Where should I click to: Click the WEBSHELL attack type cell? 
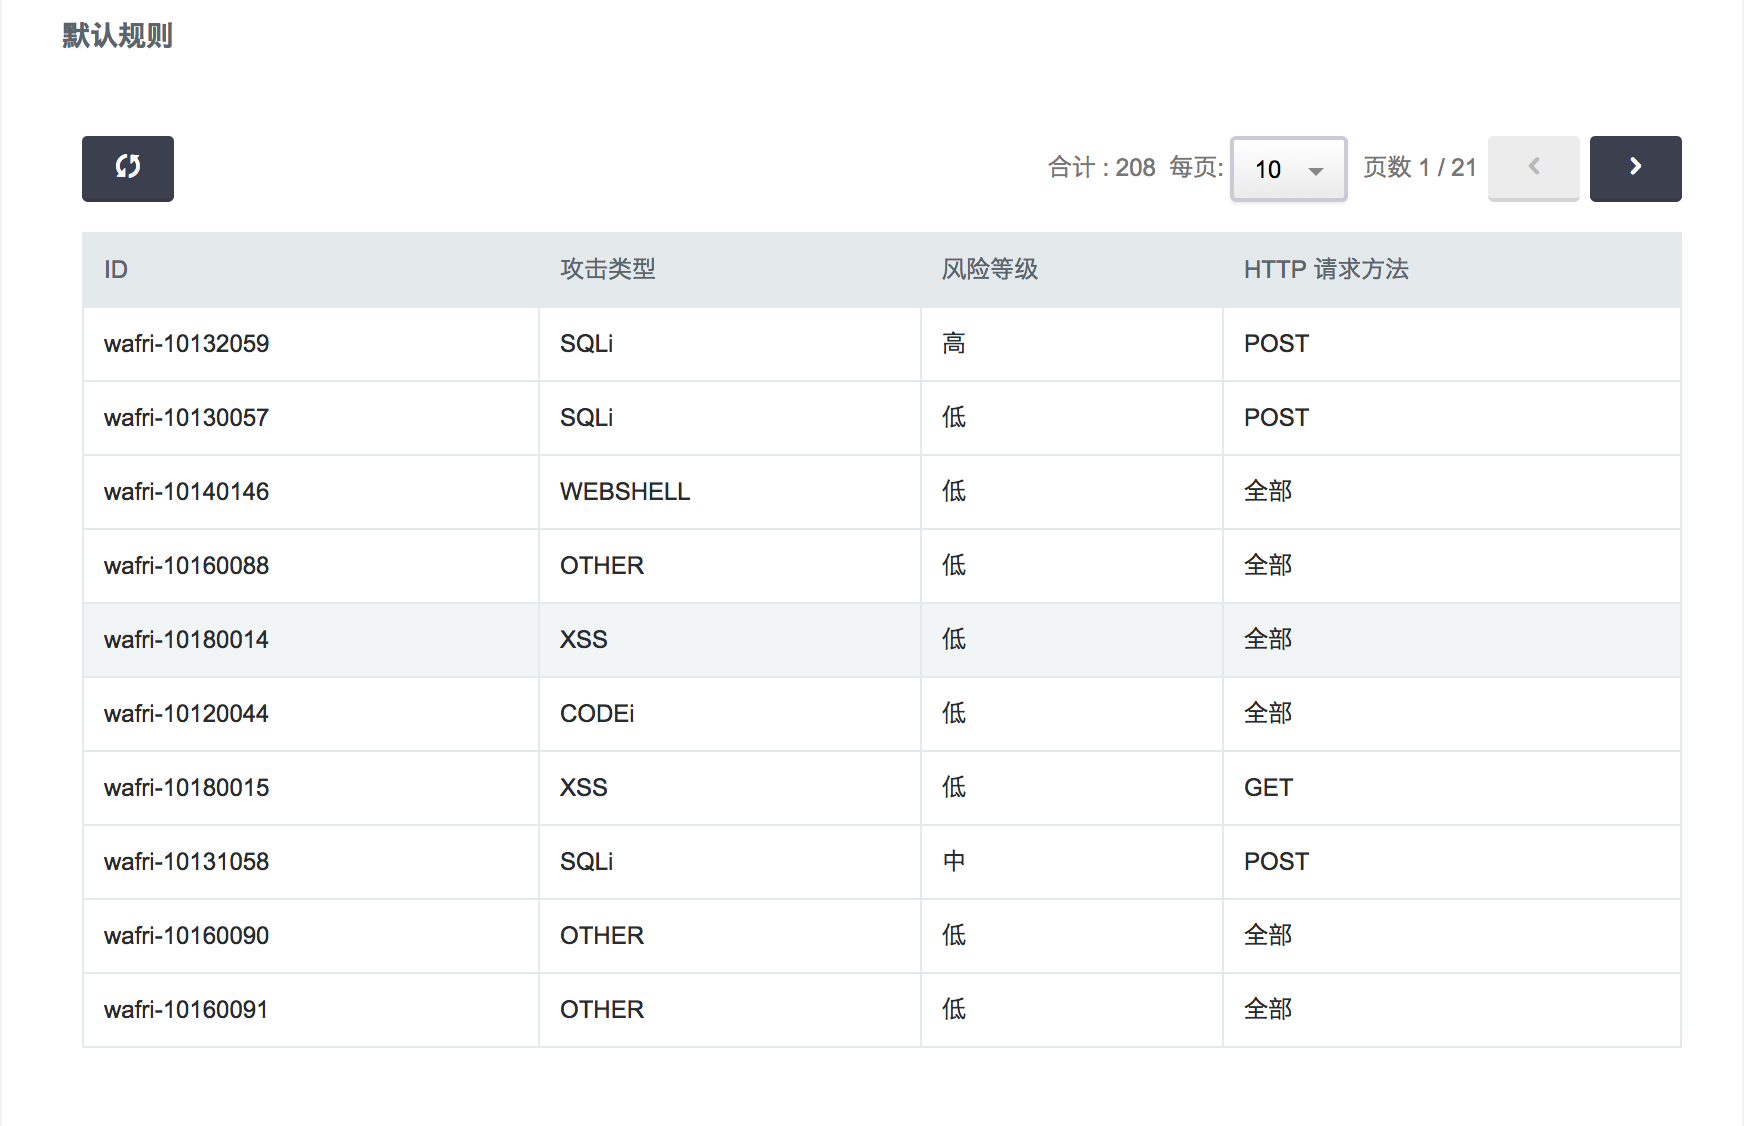[624, 492]
